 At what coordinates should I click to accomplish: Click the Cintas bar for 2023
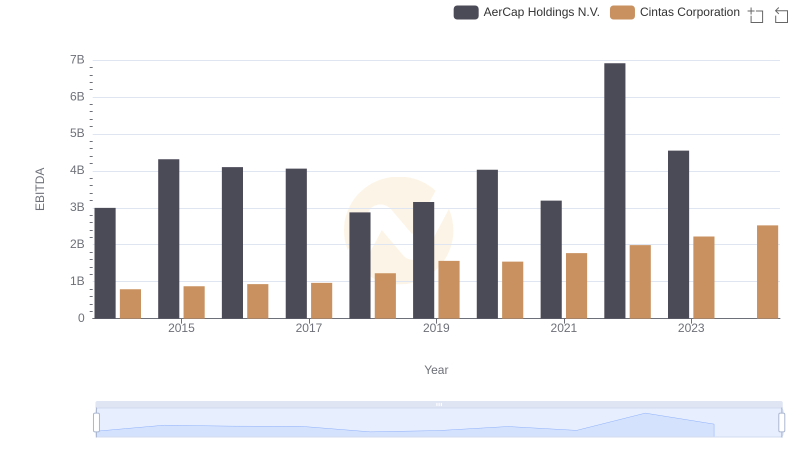tap(704, 277)
